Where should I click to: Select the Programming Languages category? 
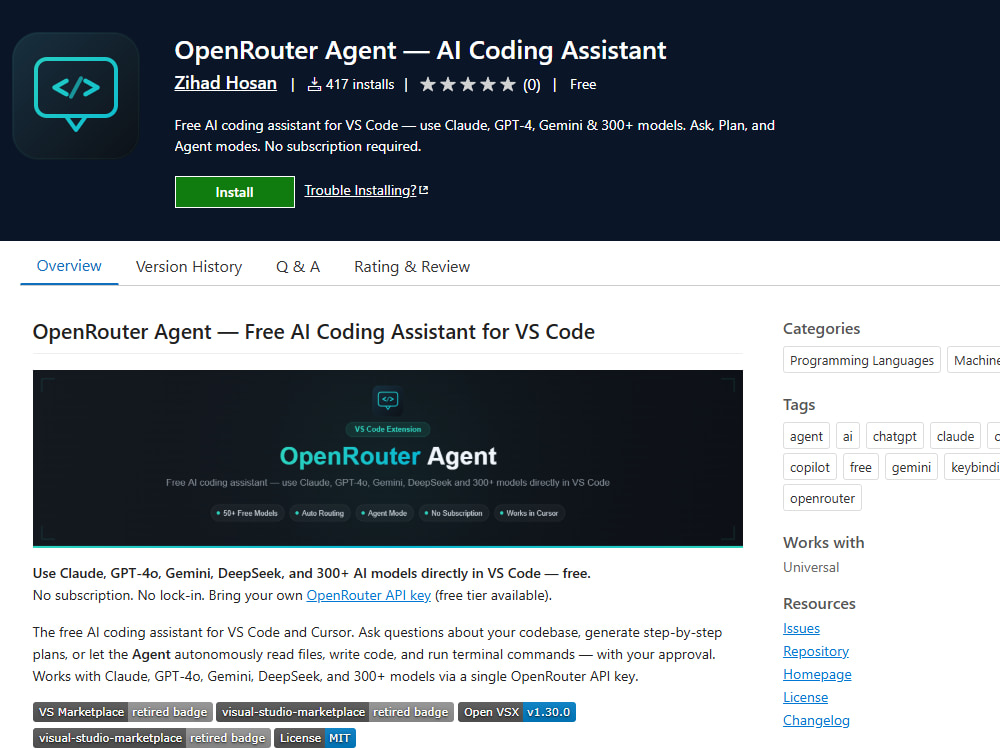coord(862,360)
